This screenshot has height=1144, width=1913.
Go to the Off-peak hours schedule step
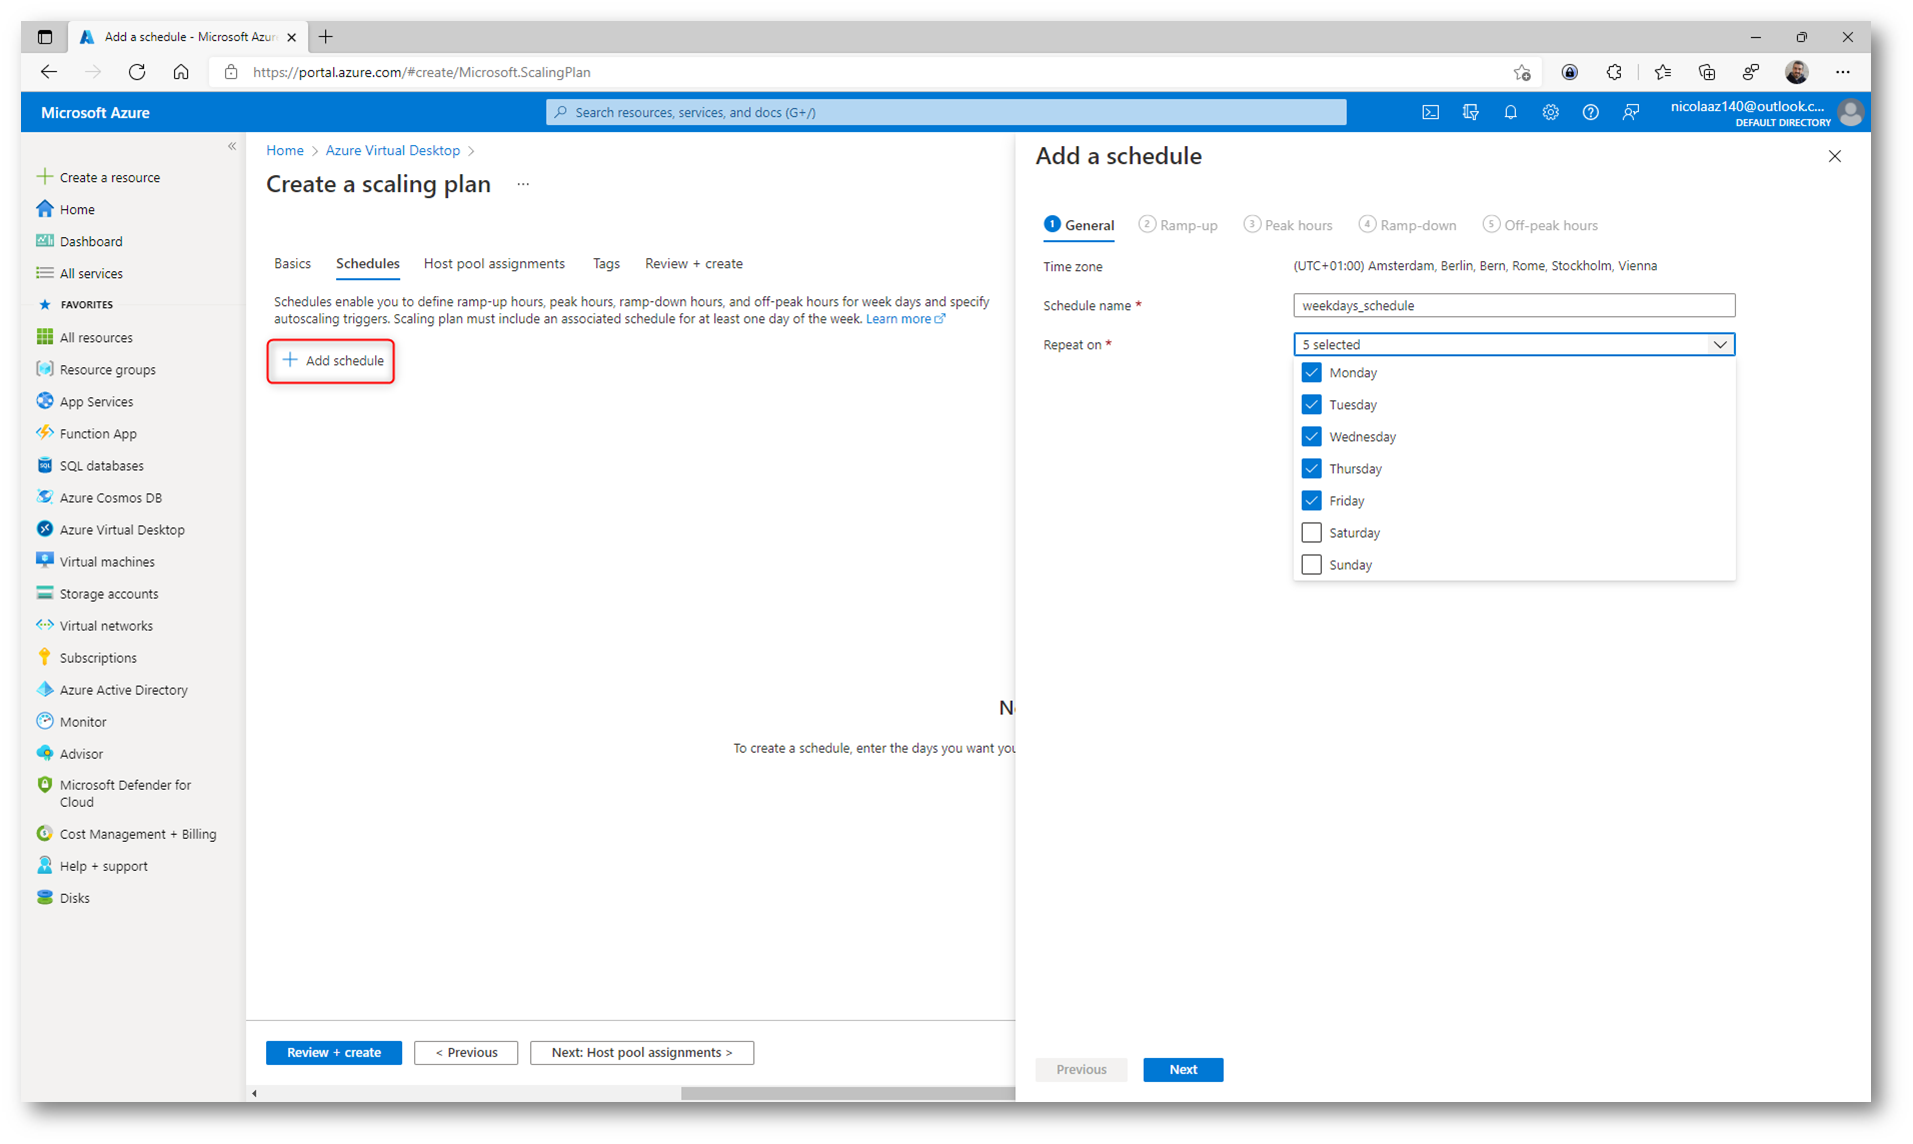tap(1540, 225)
